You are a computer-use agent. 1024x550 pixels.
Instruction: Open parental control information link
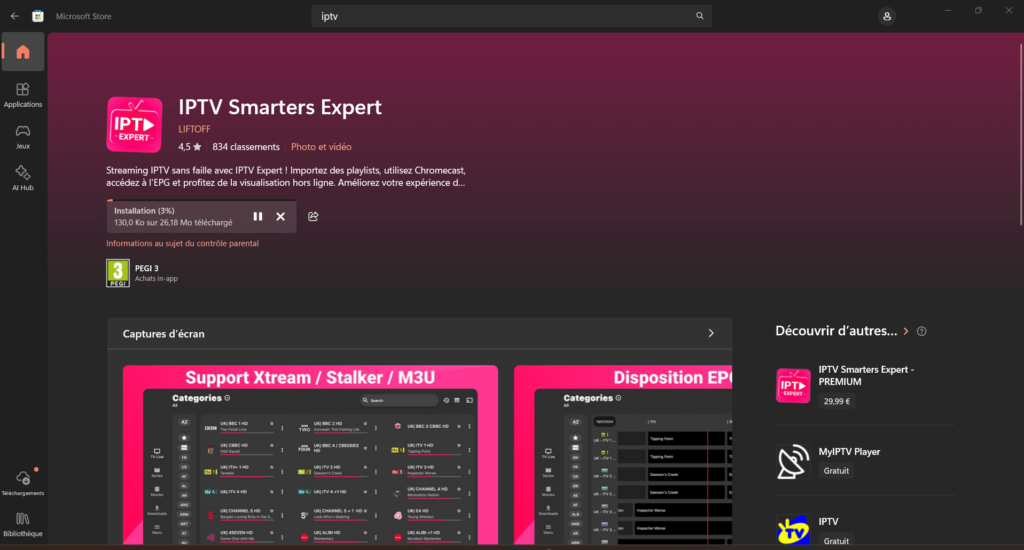pos(182,243)
